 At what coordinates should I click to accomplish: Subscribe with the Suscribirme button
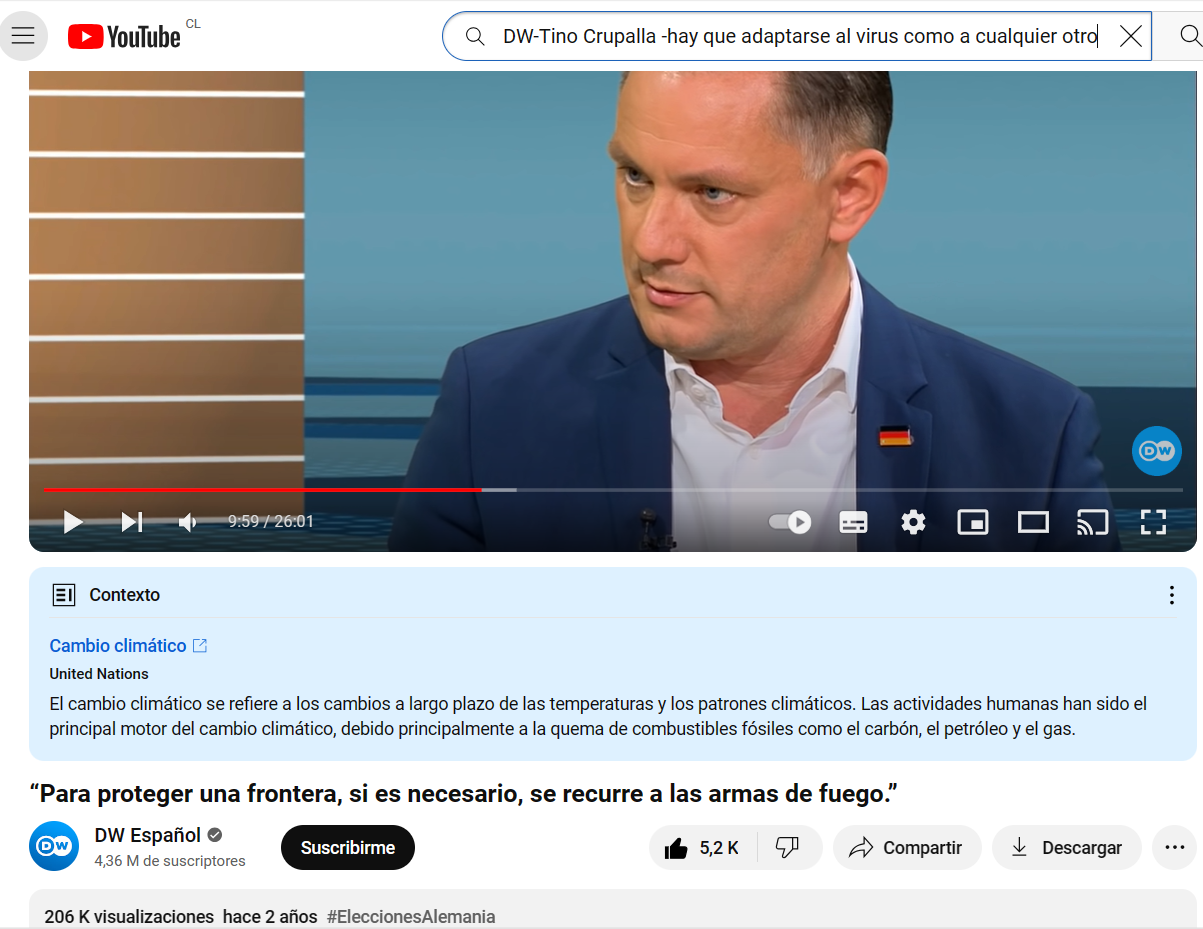point(348,847)
